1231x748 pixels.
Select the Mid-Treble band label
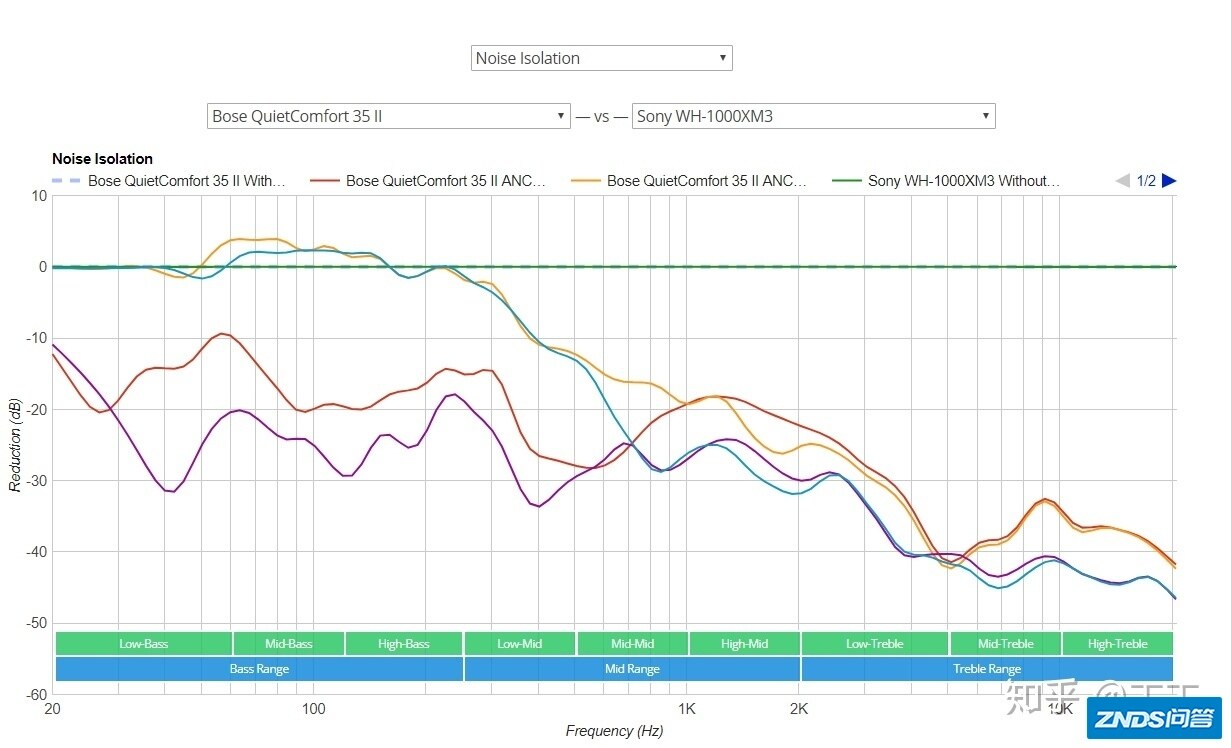1006,644
